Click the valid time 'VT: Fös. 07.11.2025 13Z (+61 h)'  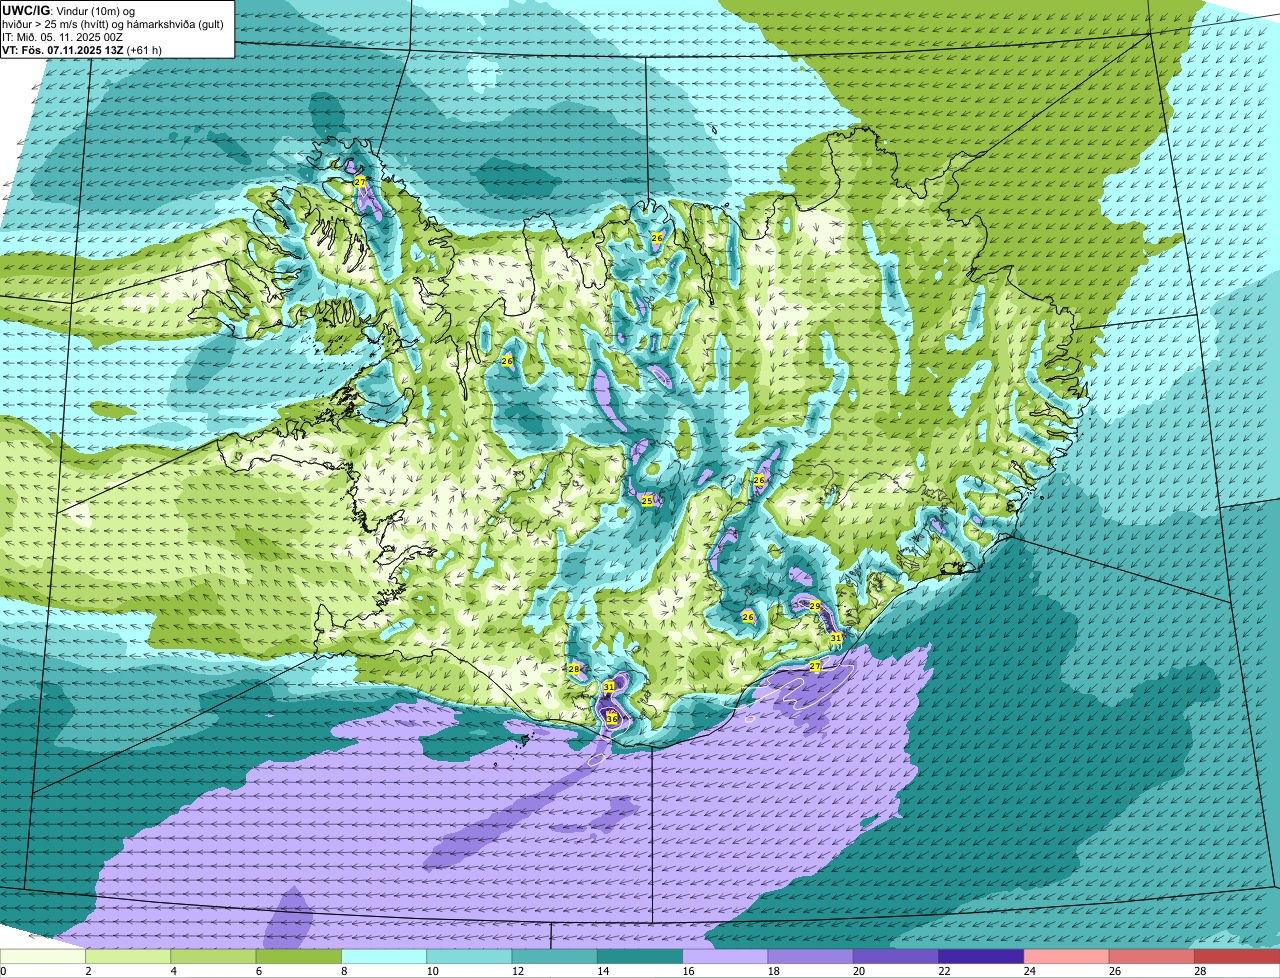click(82, 50)
